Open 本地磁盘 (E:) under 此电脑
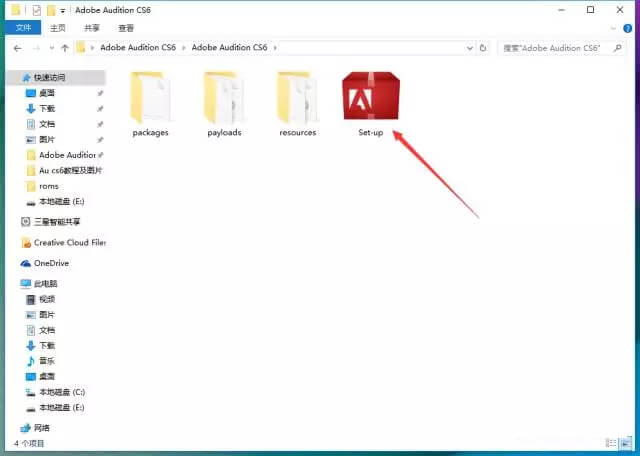Screen dimensions: 640x456 pos(62,407)
